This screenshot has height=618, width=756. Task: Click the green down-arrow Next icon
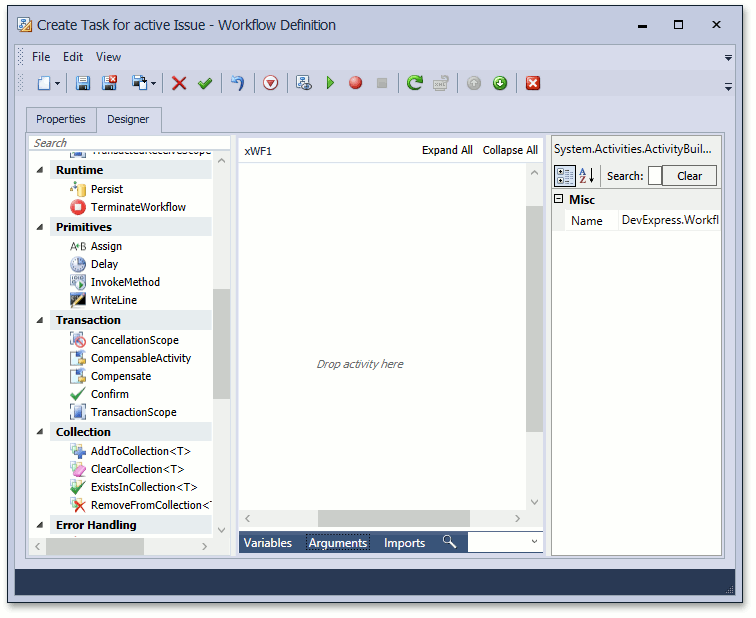[500, 83]
